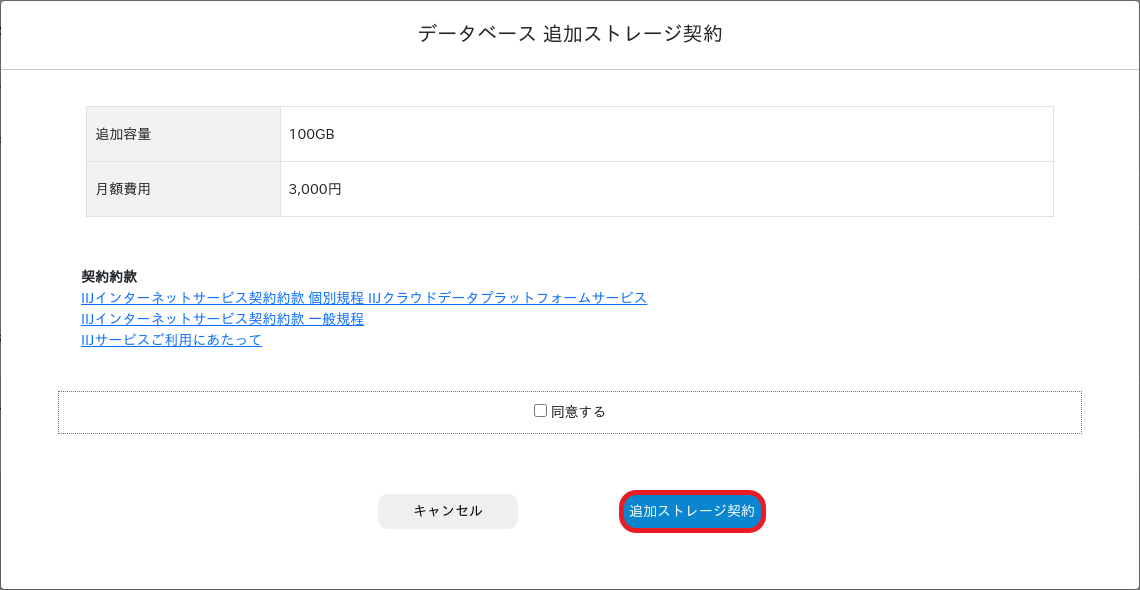The width and height of the screenshot is (1140, 590).
Task: Click the 100GB capacity value cell
Action: (x=667, y=134)
